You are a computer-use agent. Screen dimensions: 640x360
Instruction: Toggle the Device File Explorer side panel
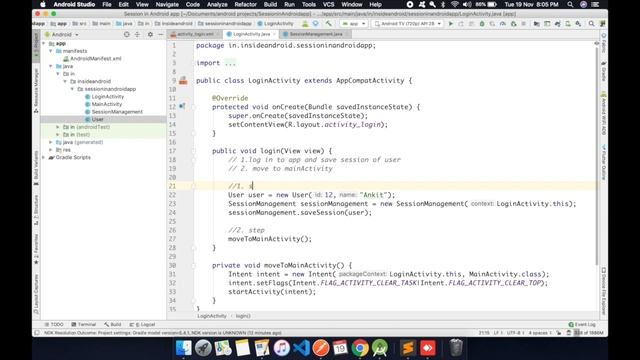[x=603, y=291]
